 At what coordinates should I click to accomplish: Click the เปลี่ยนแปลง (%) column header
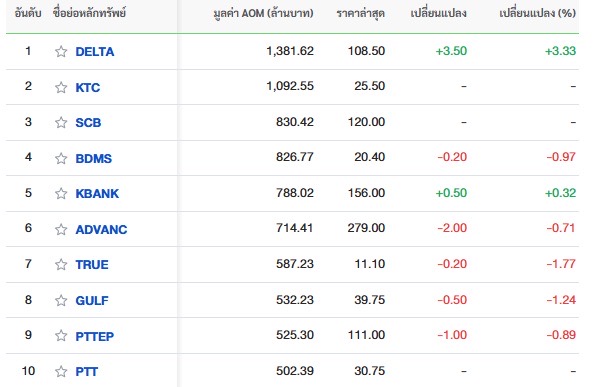pos(538,13)
